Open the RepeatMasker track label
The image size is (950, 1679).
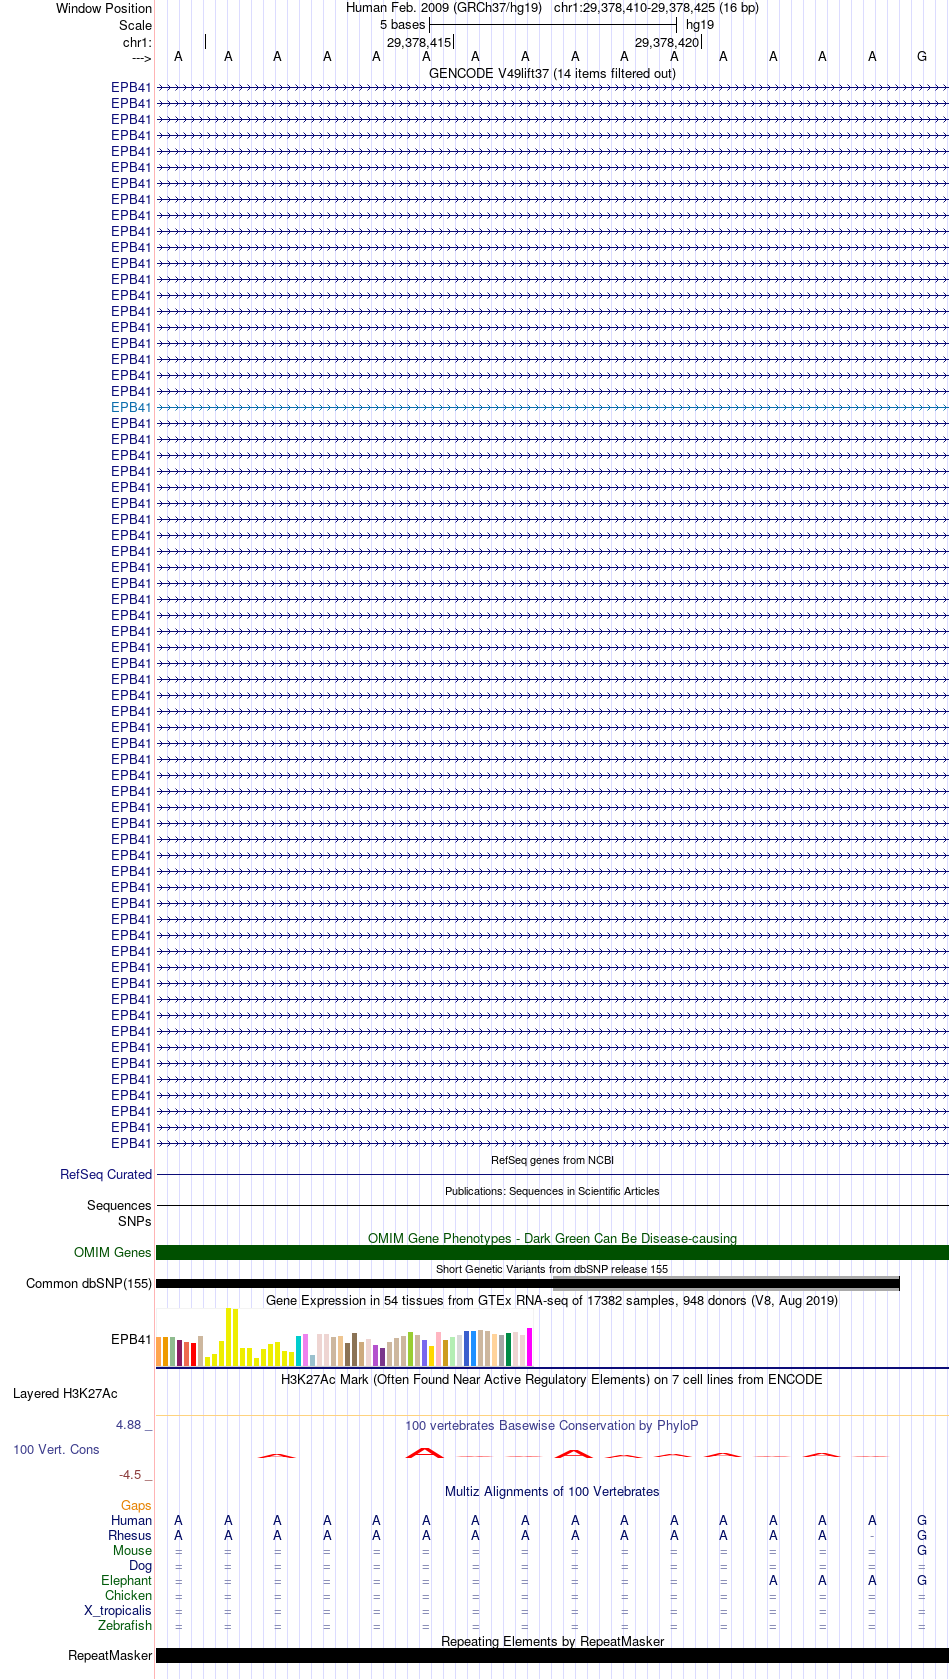coord(110,1655)
